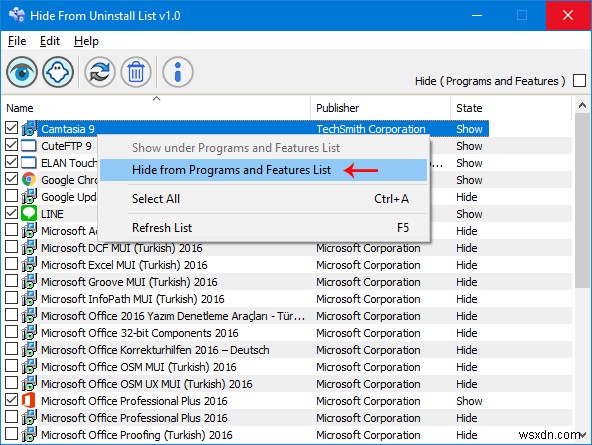Uncheck checked Office Professional Plus 2016 checkbox
The width and height of the screenshot is (592, 445).
click(11, 399)
